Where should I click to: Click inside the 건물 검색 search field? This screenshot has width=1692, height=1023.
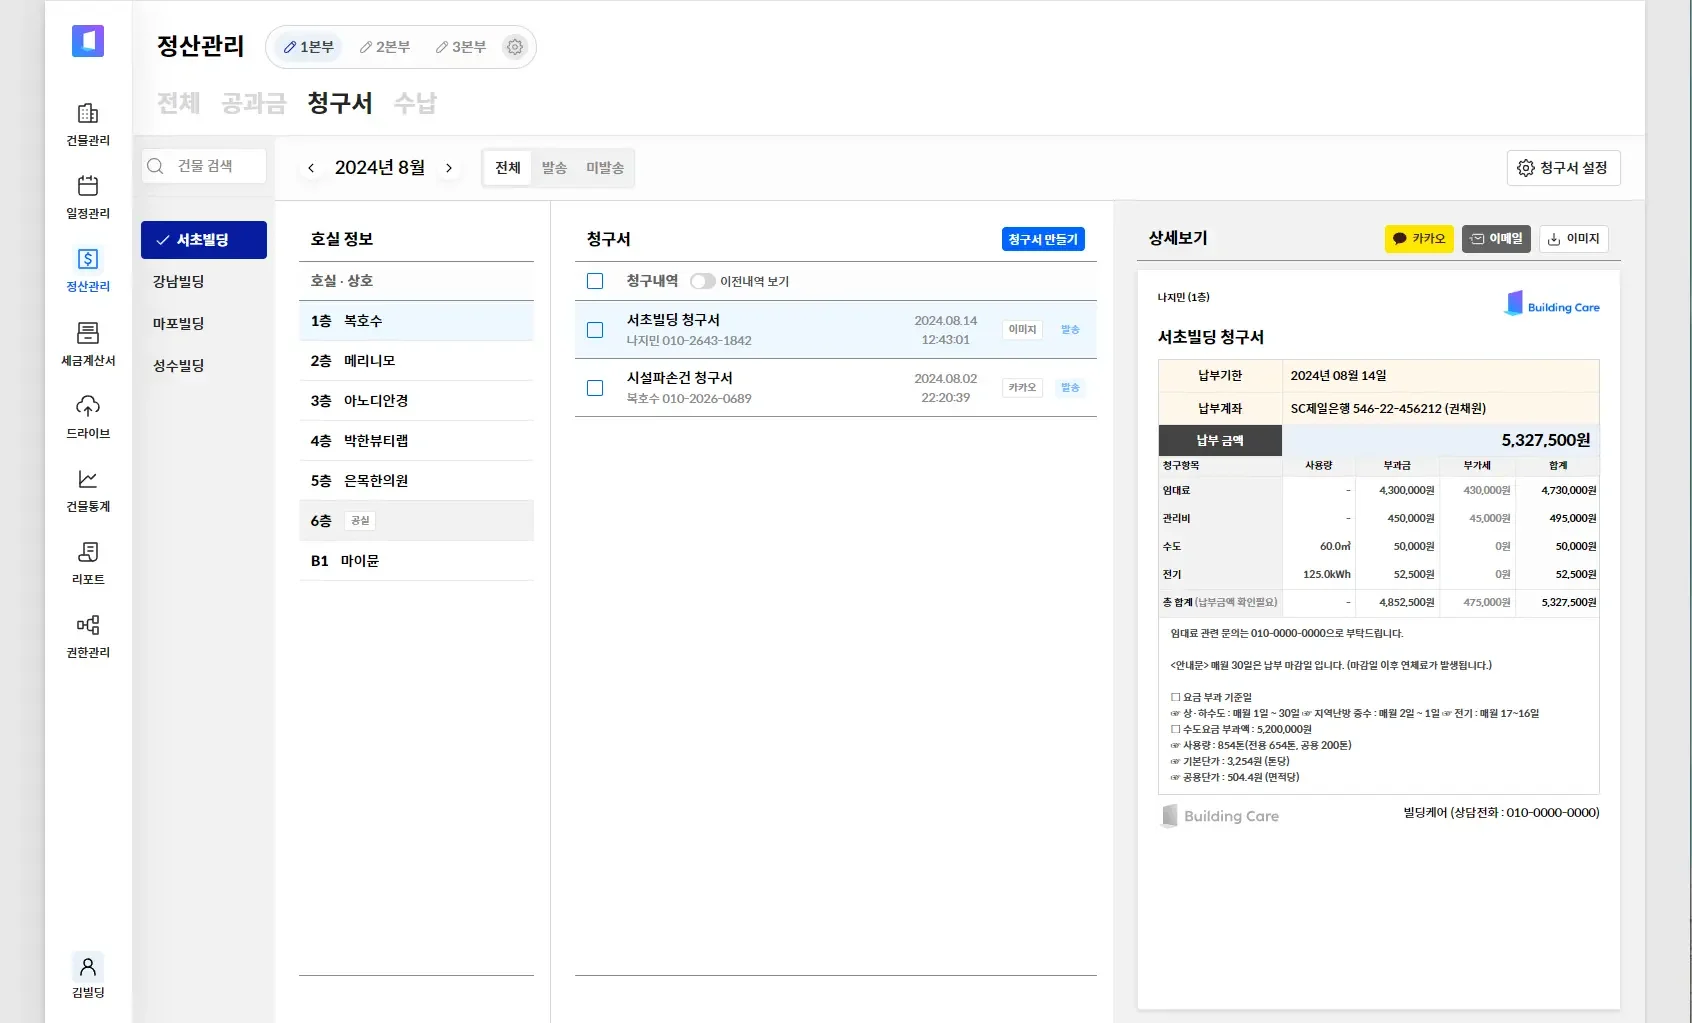pyautogui.click(x=210, y=165)
